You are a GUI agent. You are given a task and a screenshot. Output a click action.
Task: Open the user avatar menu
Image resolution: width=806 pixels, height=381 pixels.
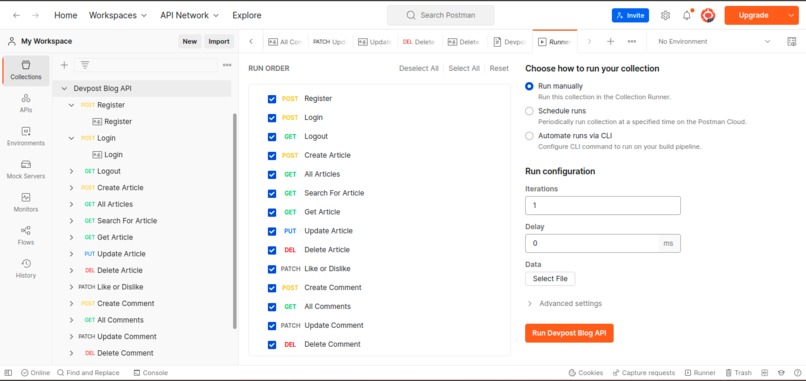[708, 15]
